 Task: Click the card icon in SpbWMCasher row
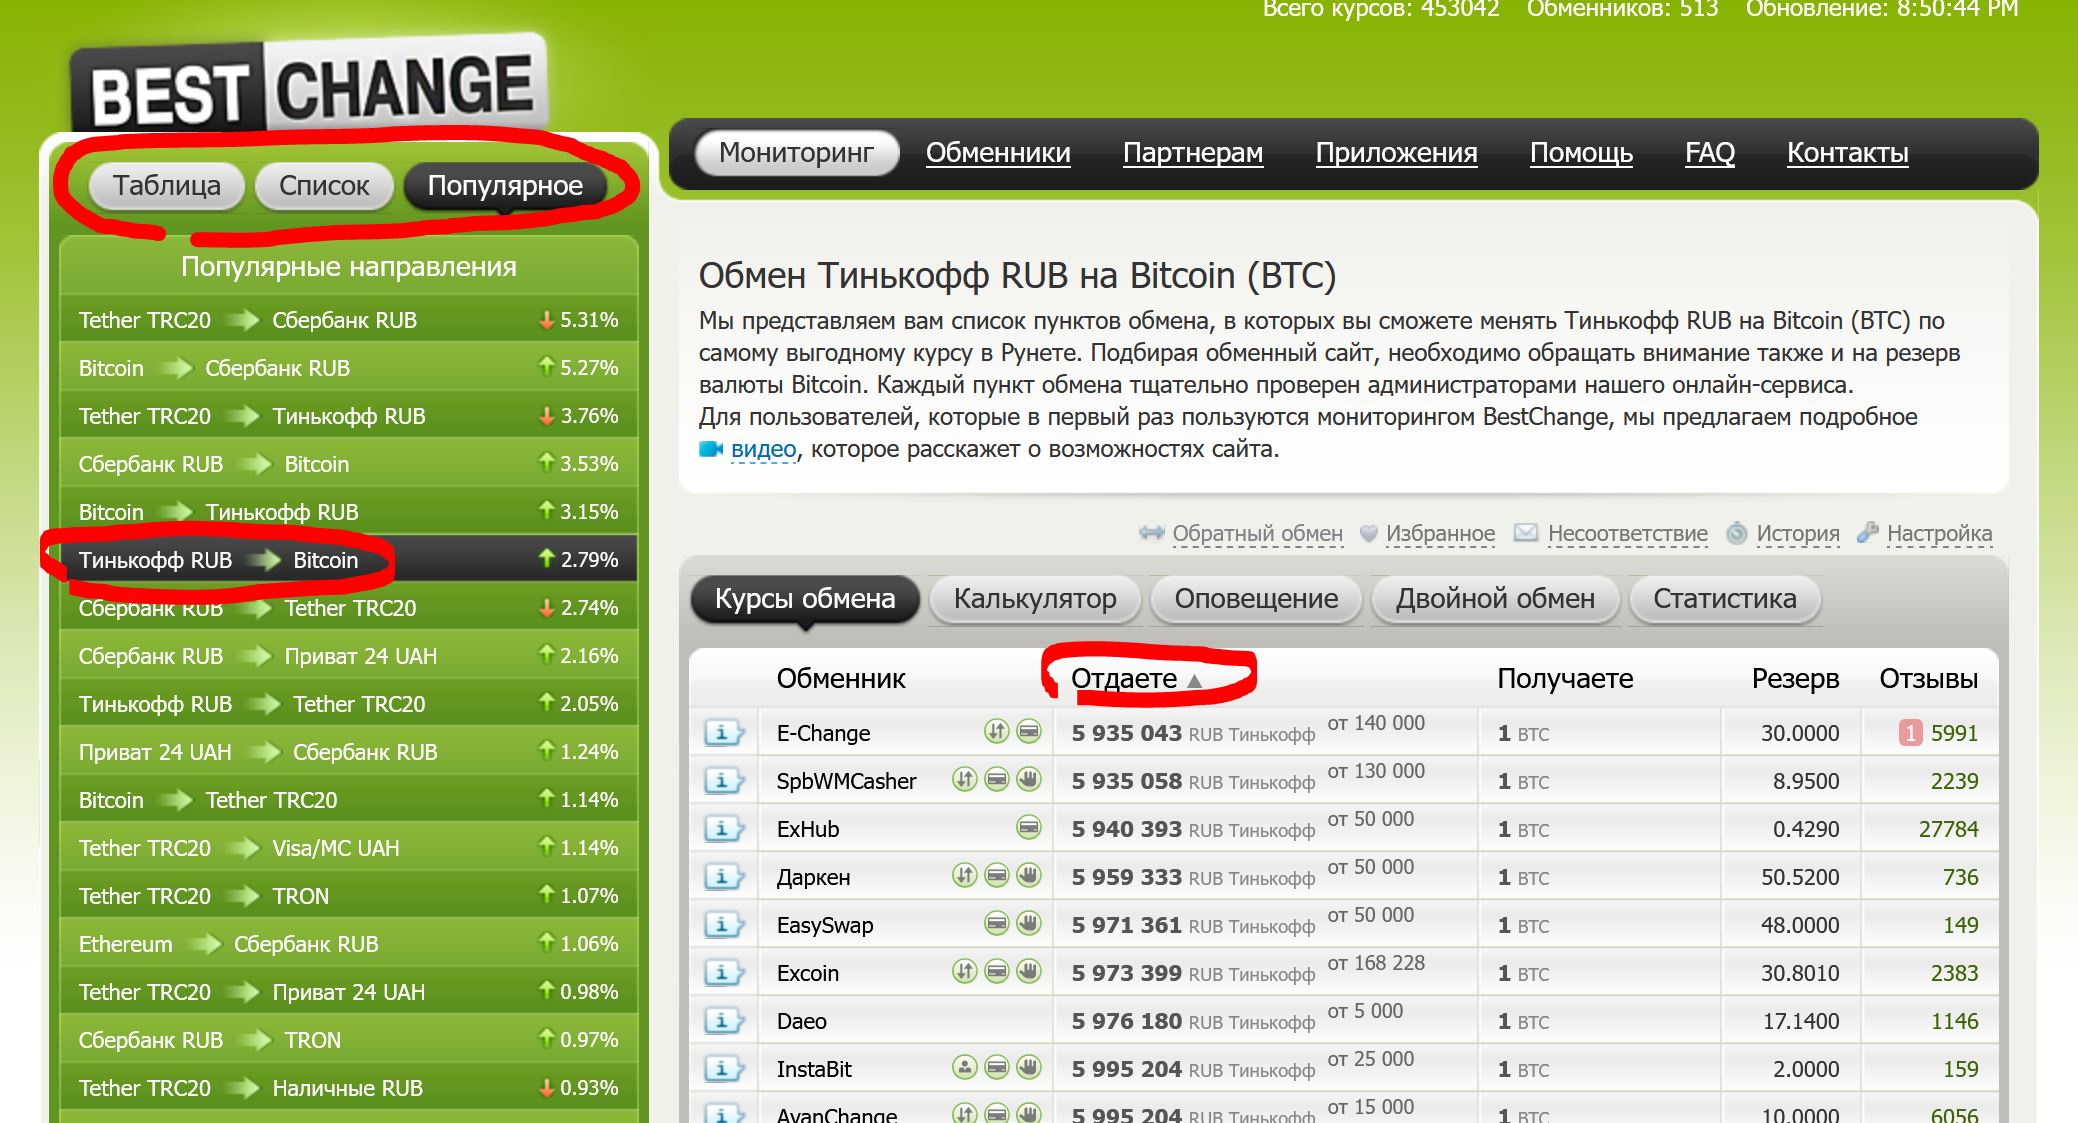tap(996, 779)
